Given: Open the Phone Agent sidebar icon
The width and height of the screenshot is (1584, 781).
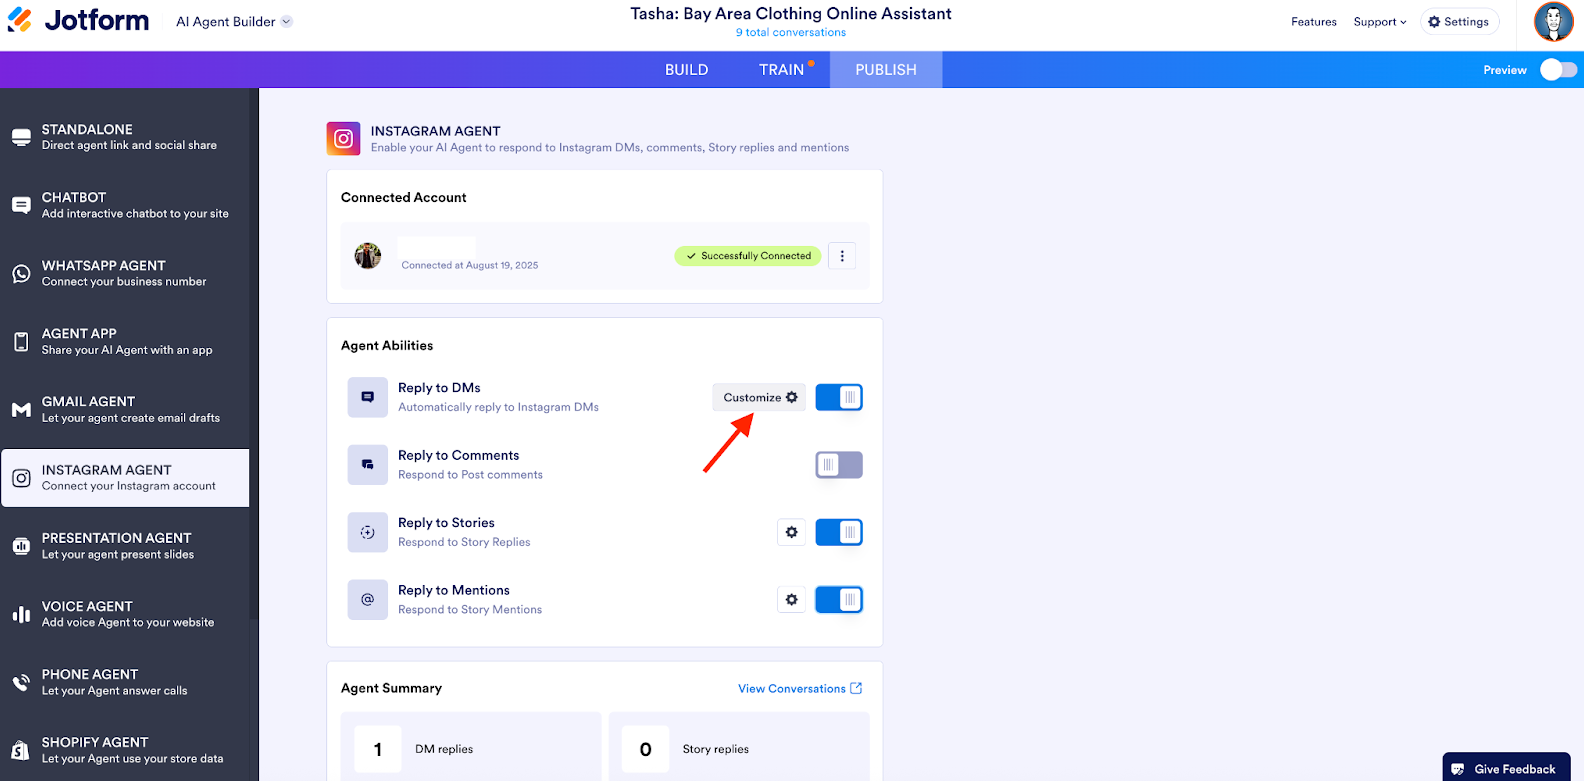Looking at the screenshot, I should (x=21, y=683).
